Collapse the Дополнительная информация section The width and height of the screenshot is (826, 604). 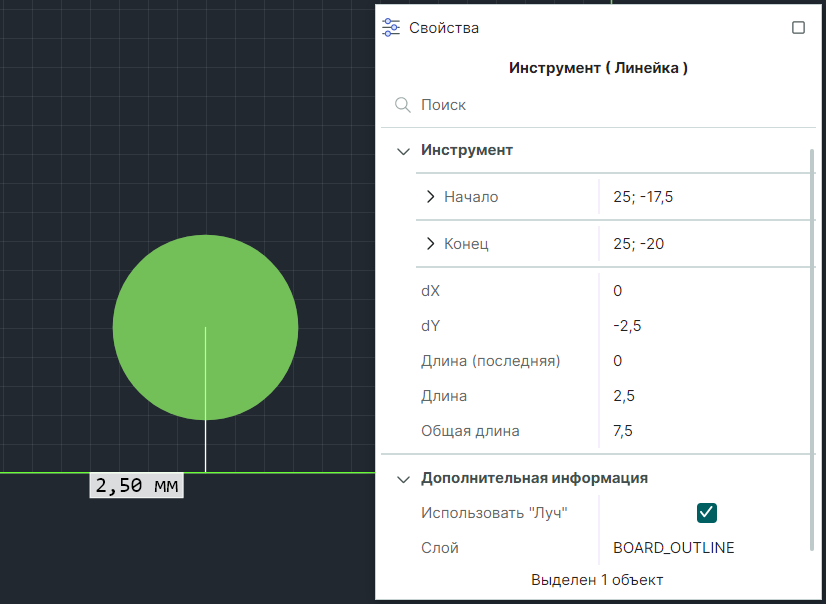tap(404, 479)
